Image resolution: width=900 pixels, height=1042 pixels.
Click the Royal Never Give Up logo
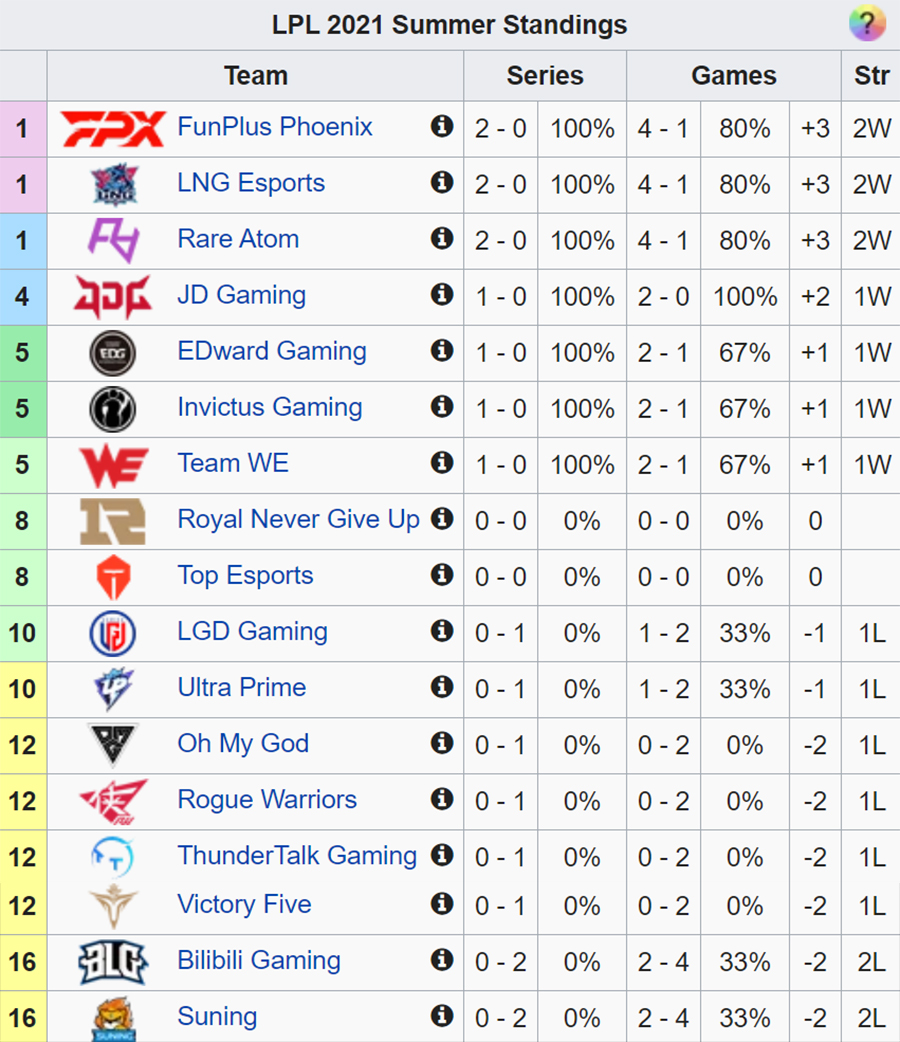[112, 521]
